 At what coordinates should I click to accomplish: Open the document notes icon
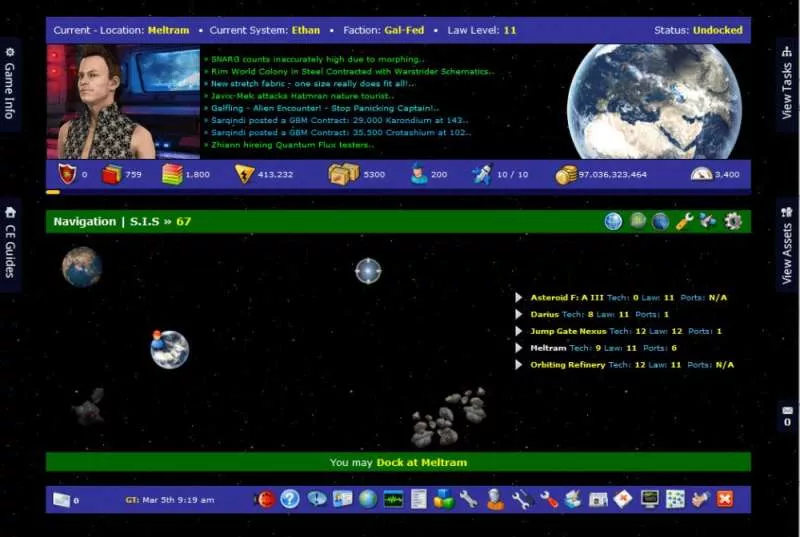pyautogui.click(x=418, y=499)
